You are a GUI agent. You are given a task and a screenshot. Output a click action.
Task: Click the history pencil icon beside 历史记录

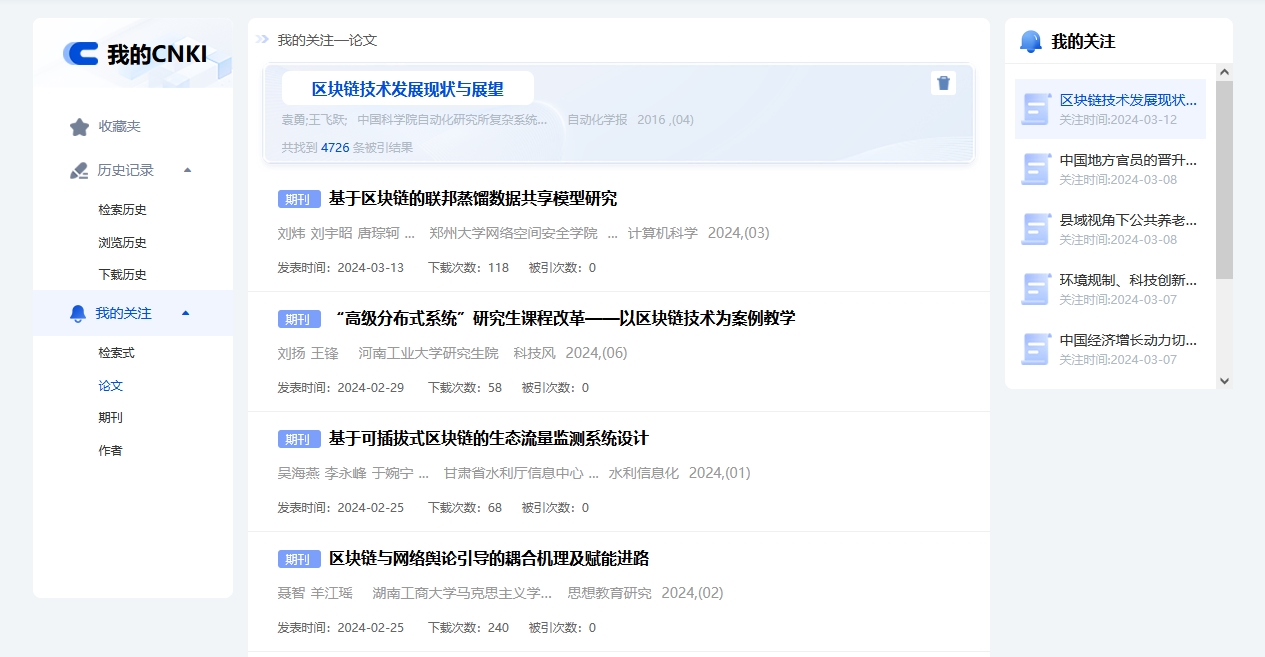pyautogui.click(x=79, y=171)
